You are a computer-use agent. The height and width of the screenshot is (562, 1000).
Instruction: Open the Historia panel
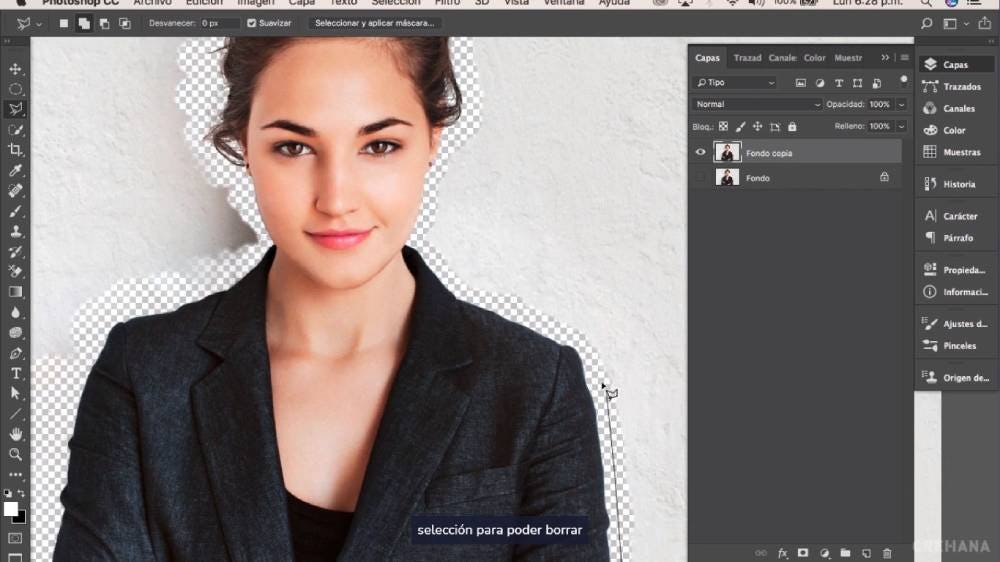click(x=957, y=184)
